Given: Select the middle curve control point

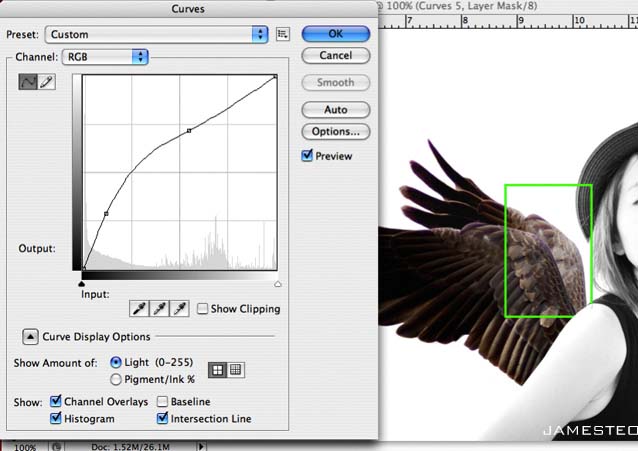Looking at the screenshot, I should coord(189,131).
